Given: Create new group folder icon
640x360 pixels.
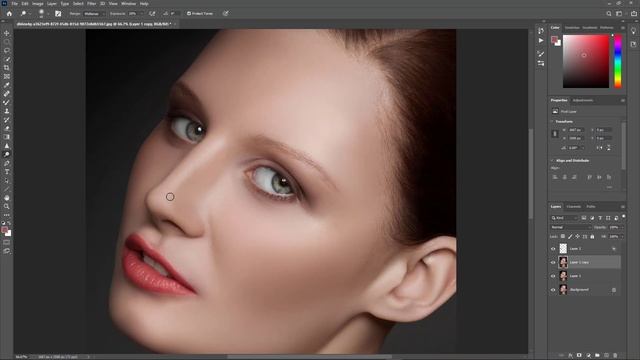Looking at the screenshot, I should [597, 356].
